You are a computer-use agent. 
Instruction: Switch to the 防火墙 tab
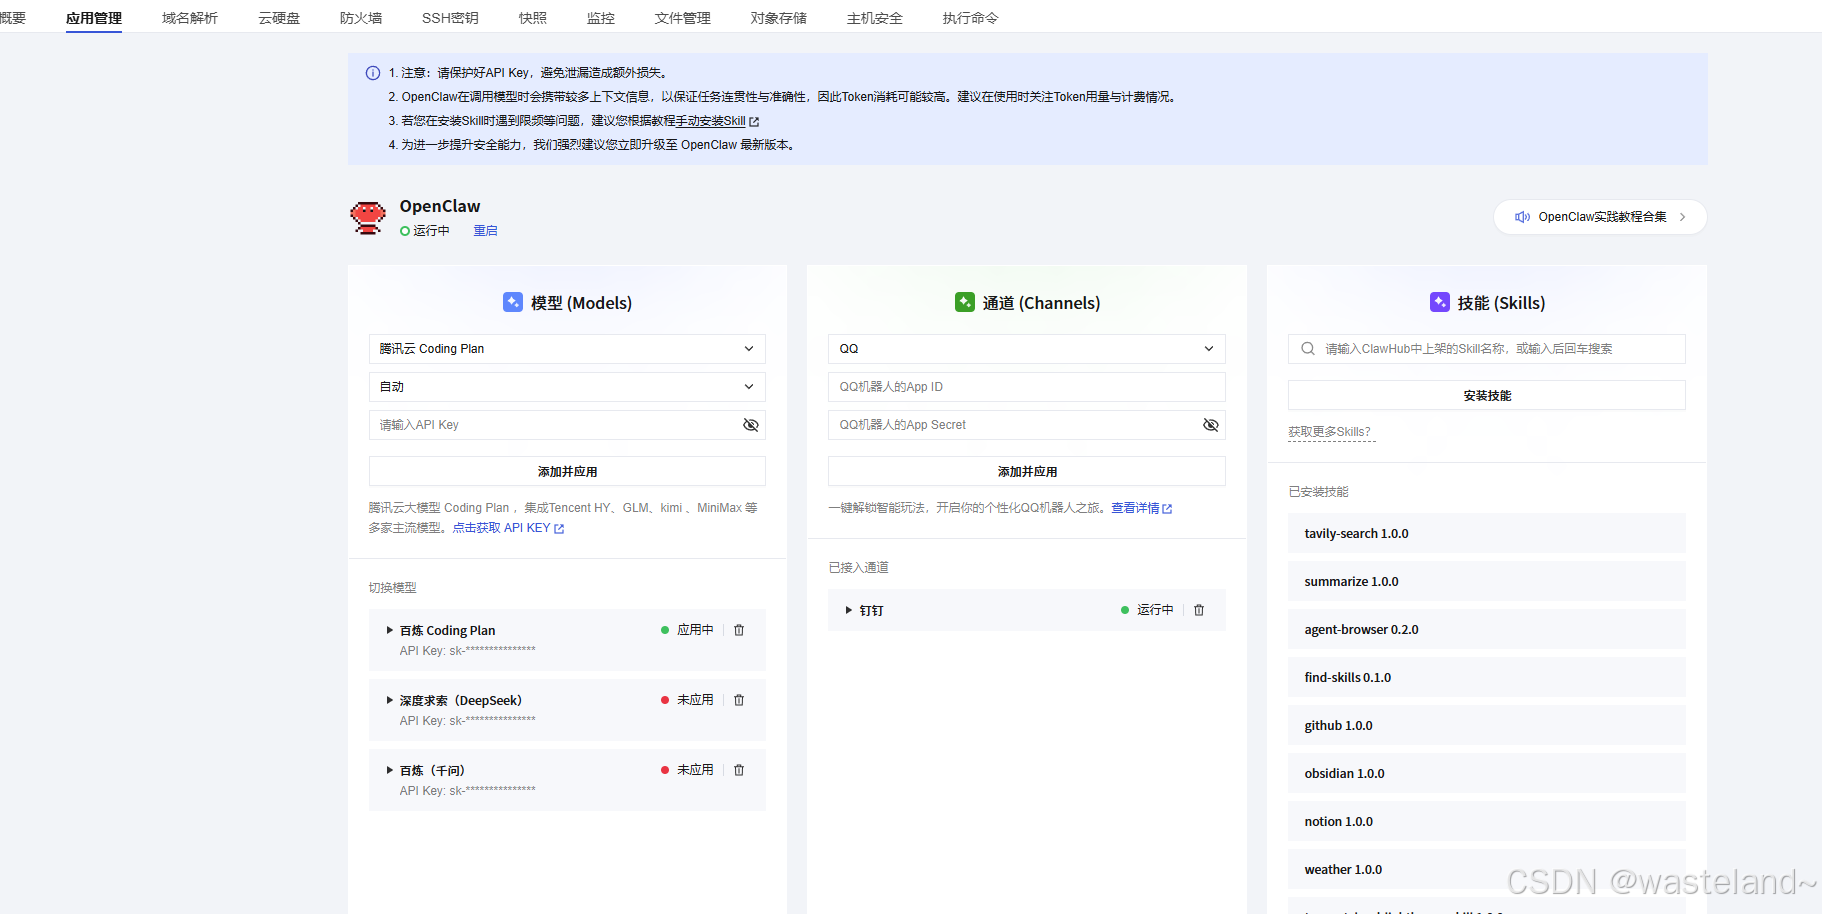361,17
